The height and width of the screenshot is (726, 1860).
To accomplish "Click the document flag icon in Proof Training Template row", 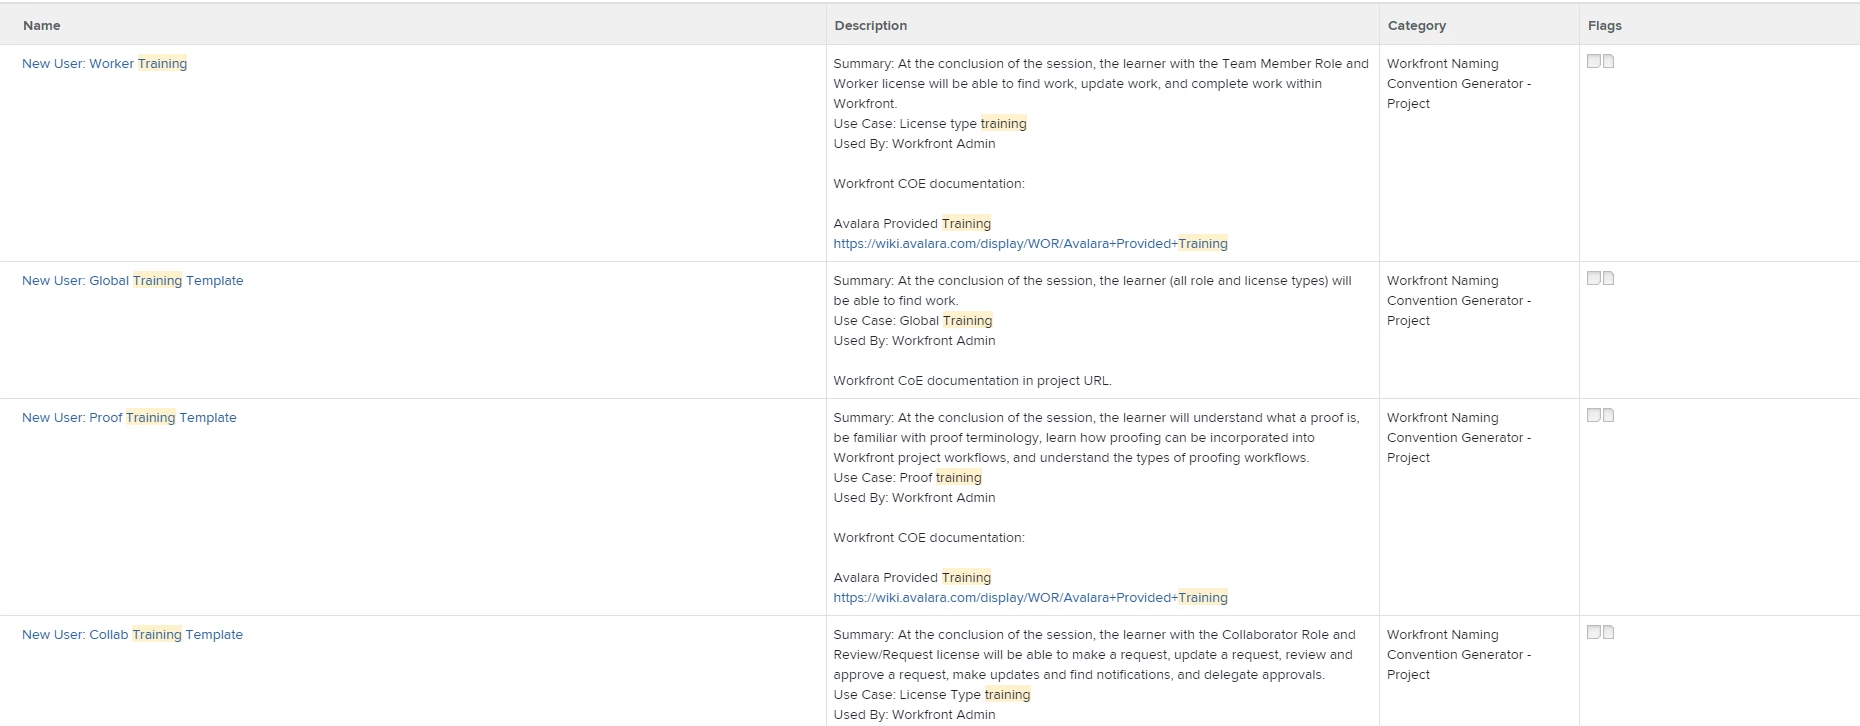I will 1608,416.
